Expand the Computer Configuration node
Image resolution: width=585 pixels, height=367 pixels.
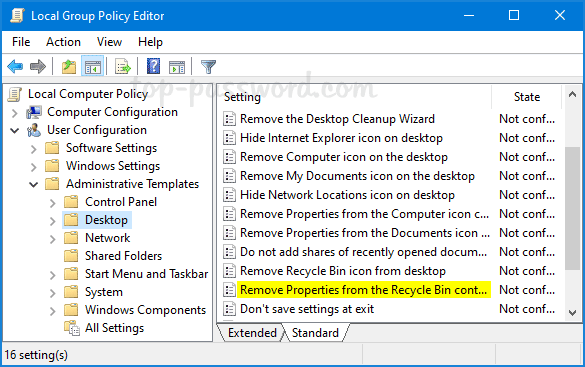(x=15, y=113)
